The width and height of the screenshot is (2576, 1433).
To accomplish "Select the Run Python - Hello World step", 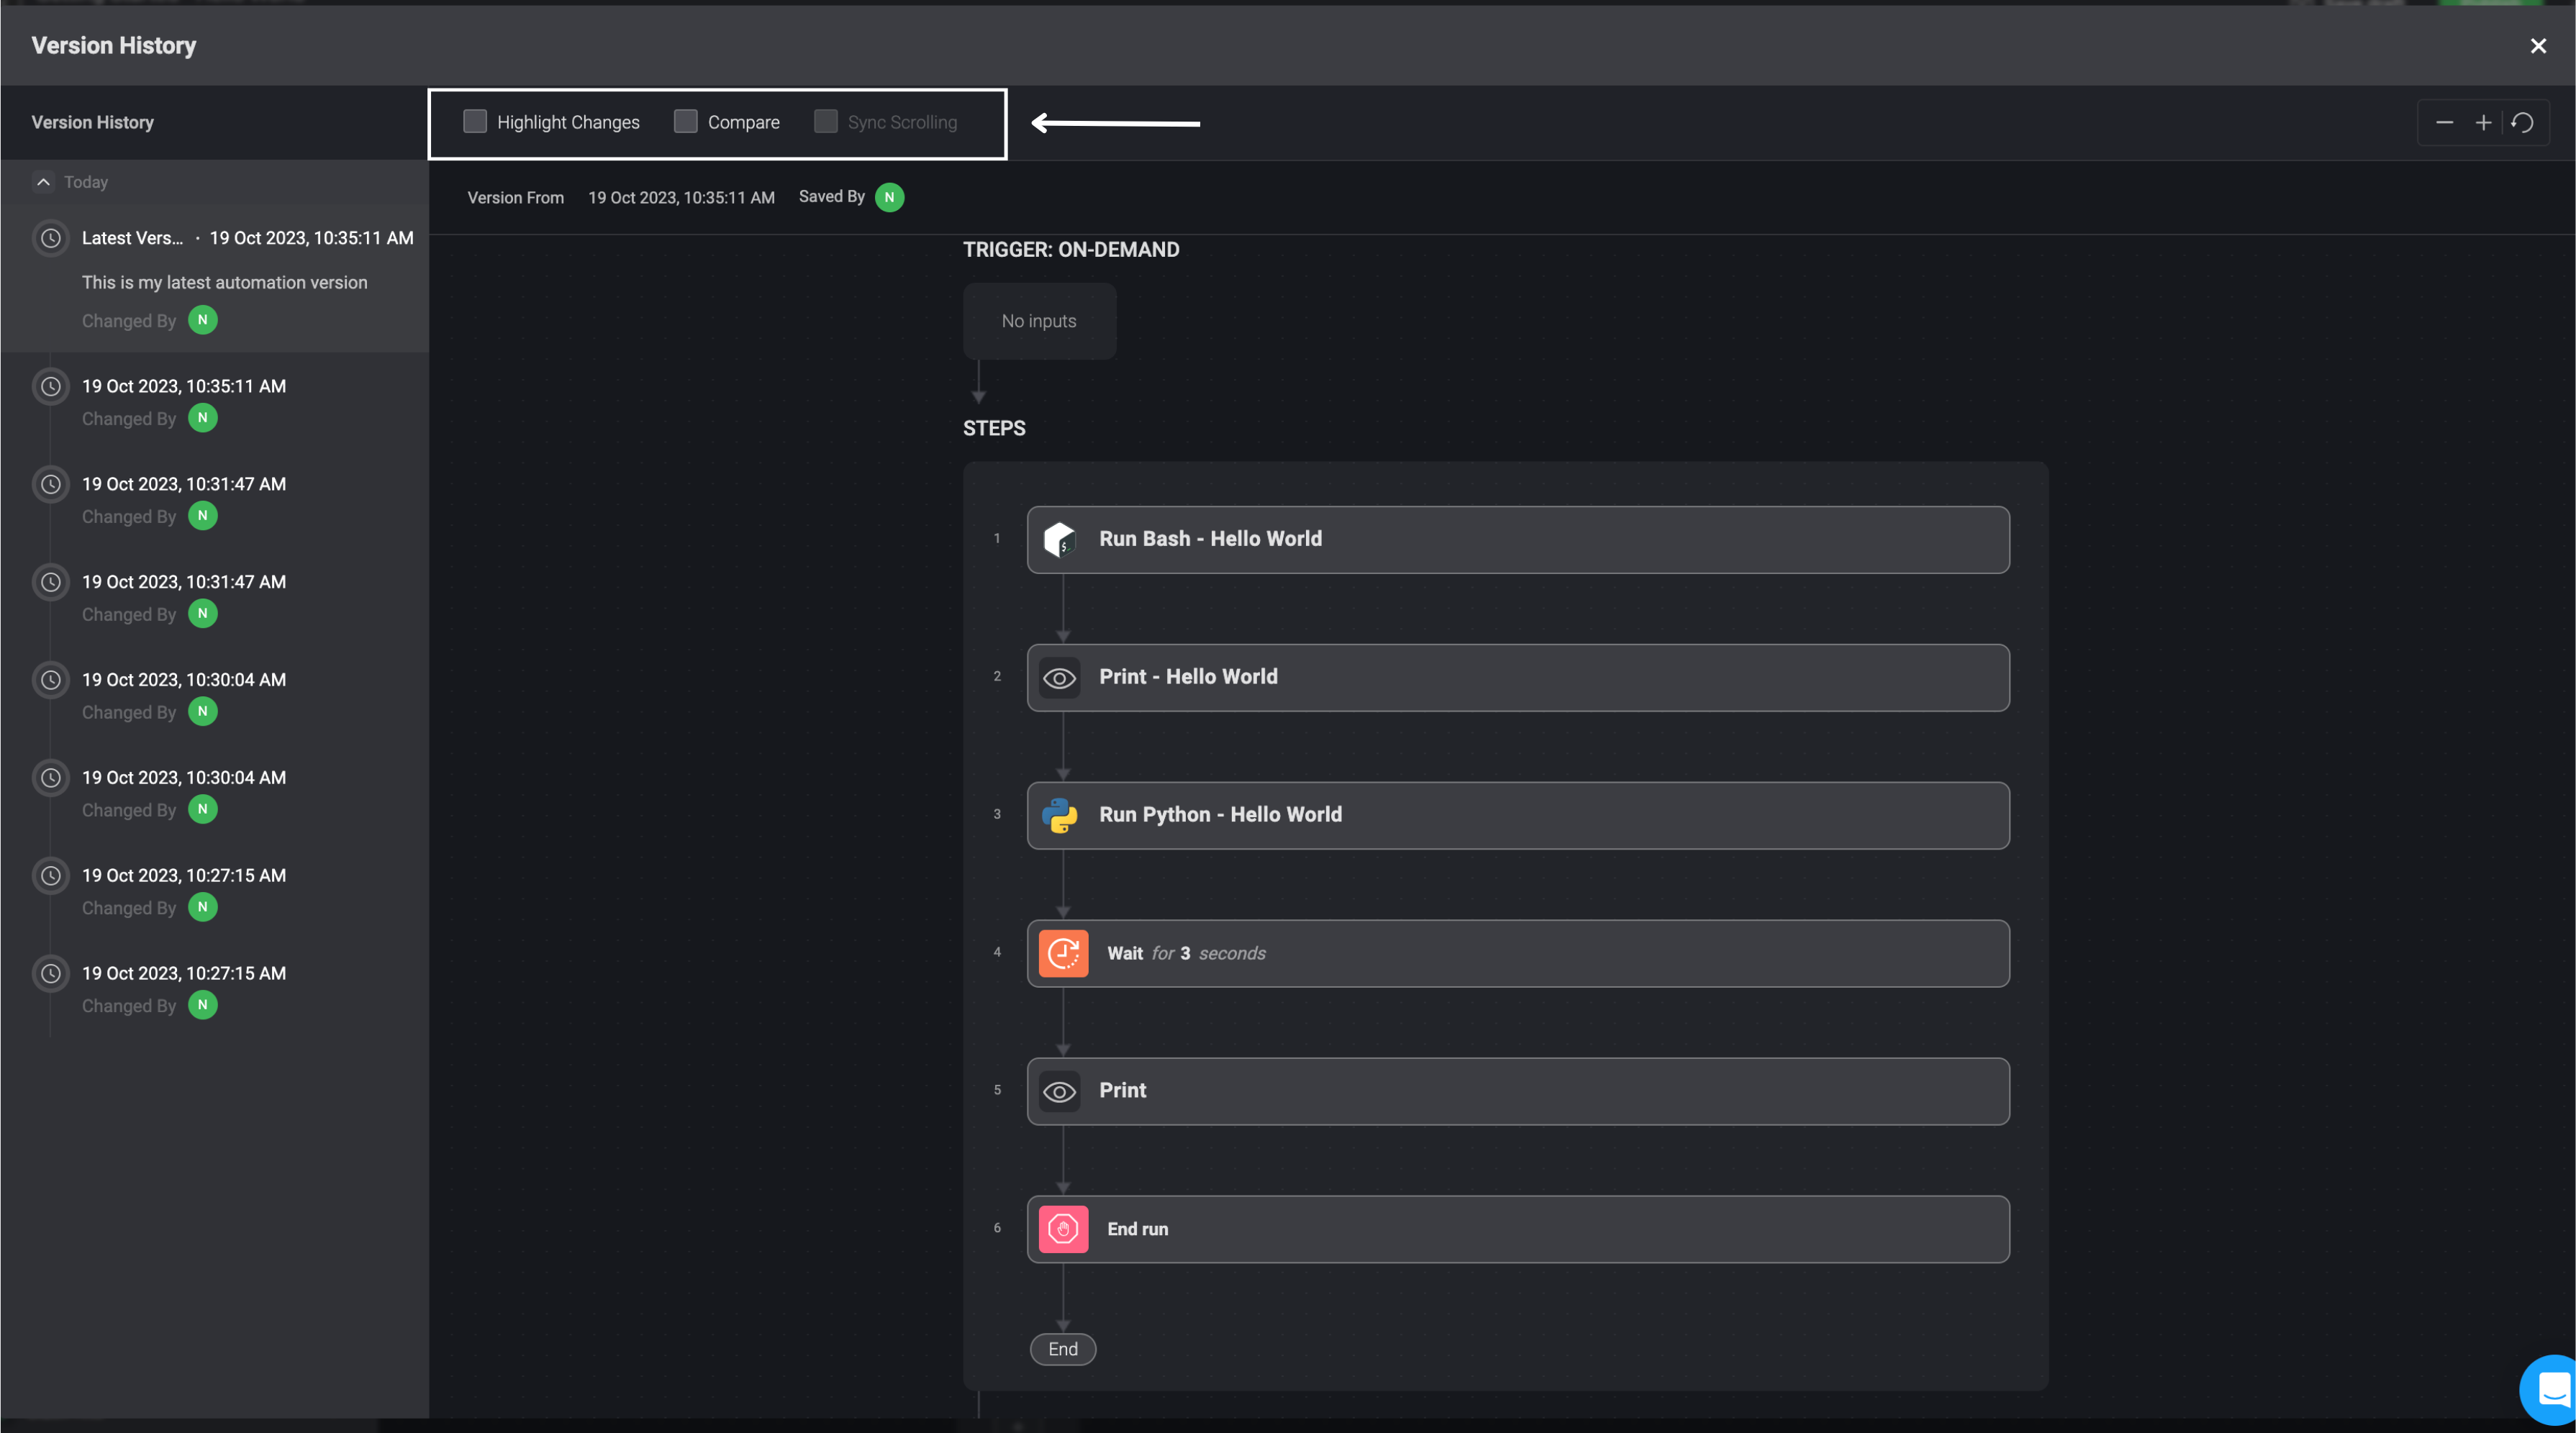I will (x=1518, y=816).
